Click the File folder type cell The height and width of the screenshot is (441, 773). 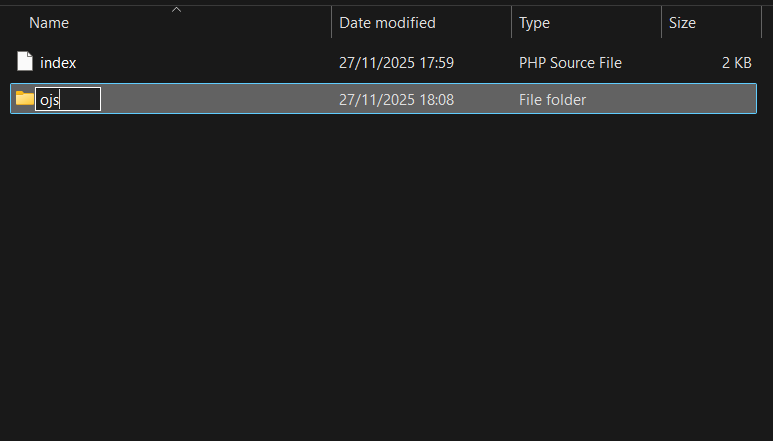point(552,100)
